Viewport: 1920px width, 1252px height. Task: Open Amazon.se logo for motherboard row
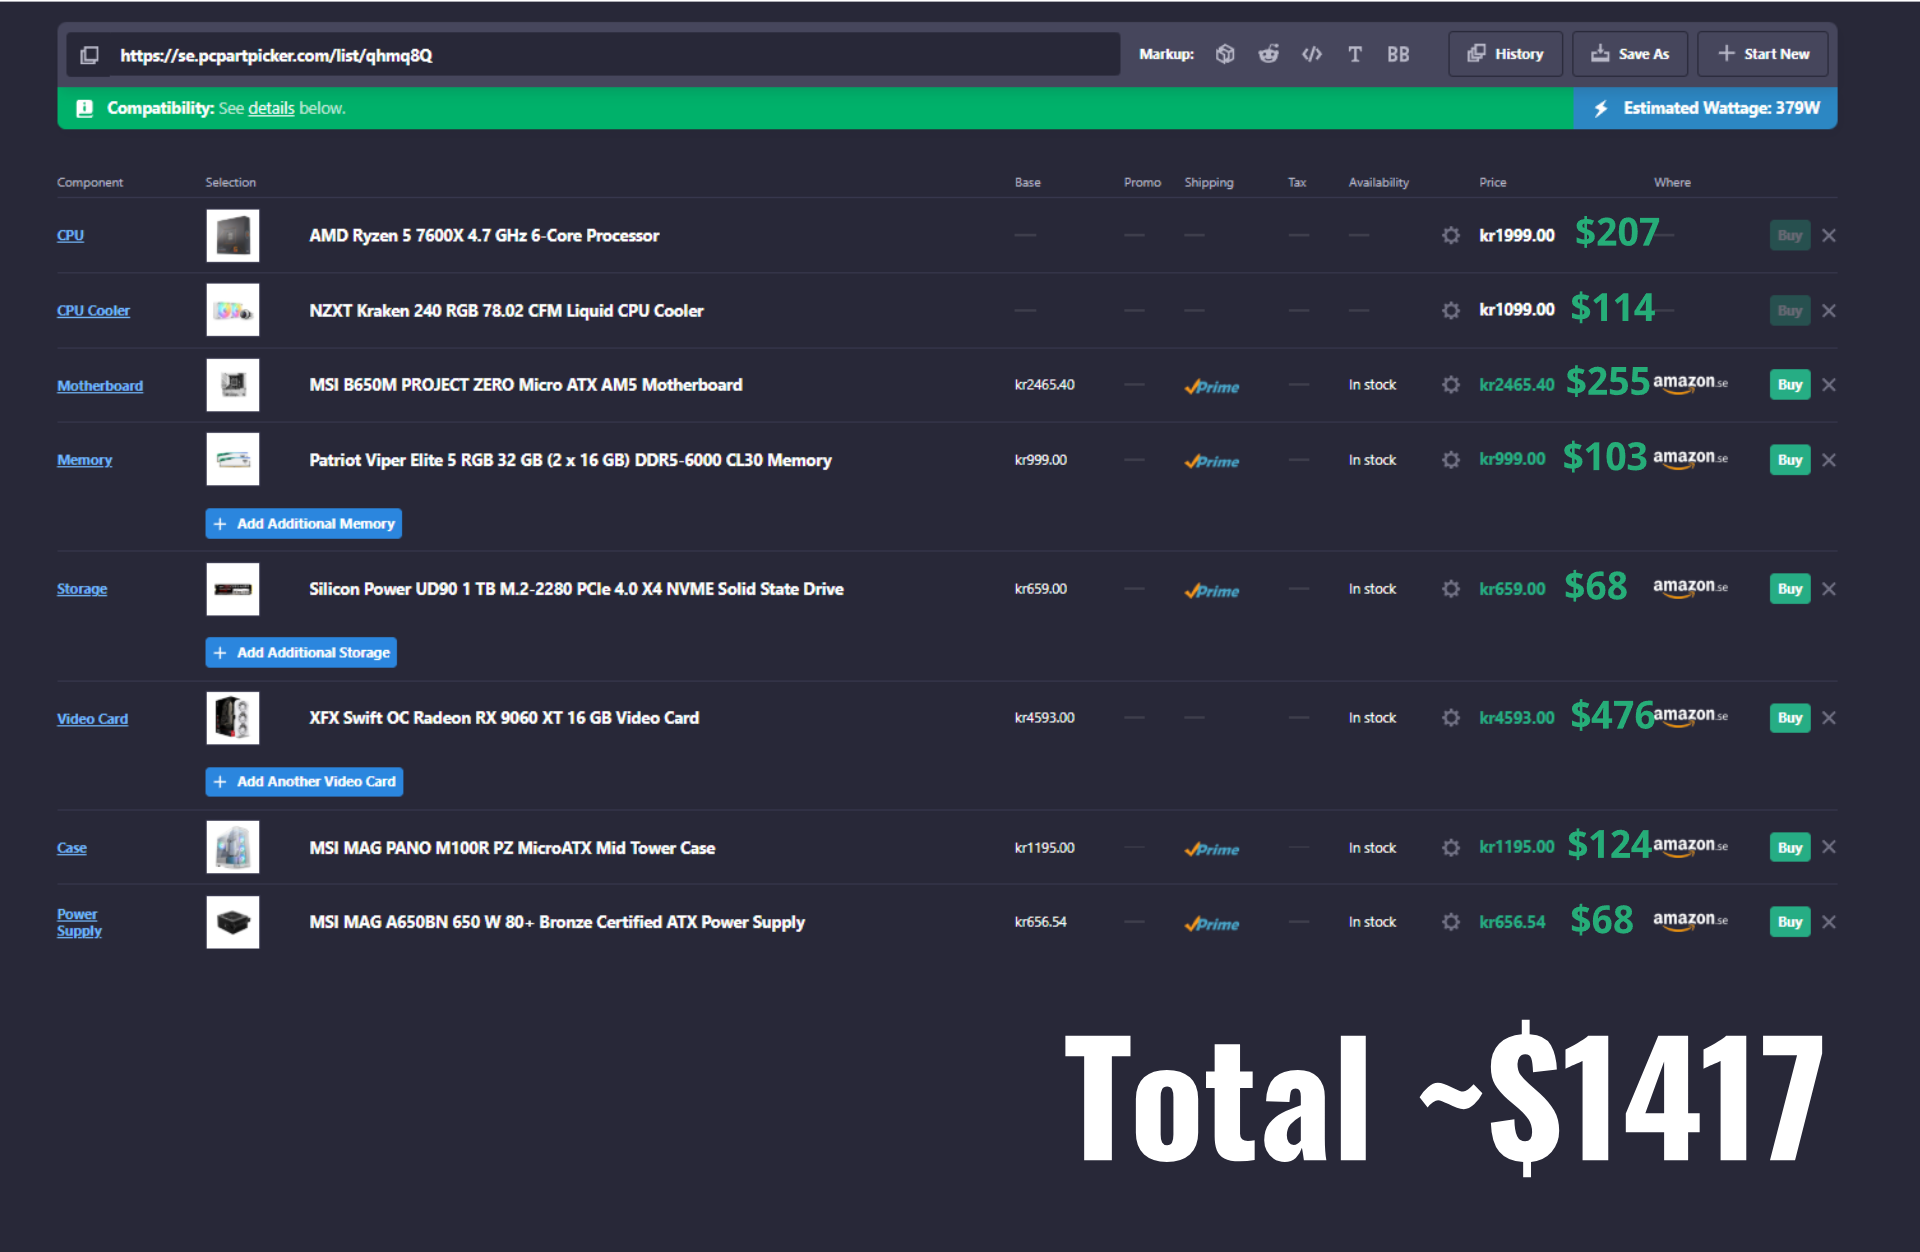point(1690,383)
